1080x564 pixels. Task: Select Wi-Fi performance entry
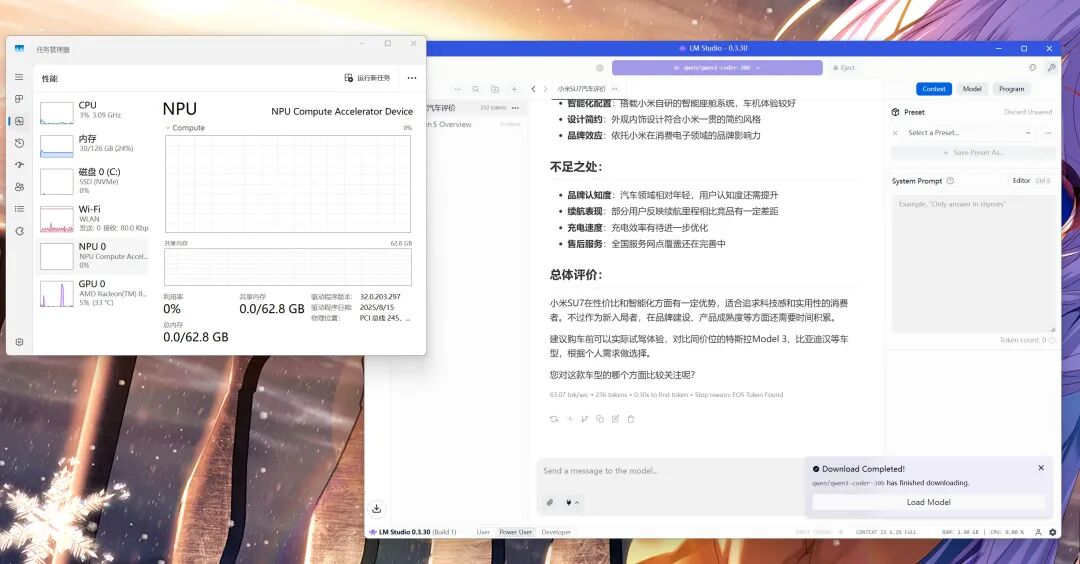[92, 218]
